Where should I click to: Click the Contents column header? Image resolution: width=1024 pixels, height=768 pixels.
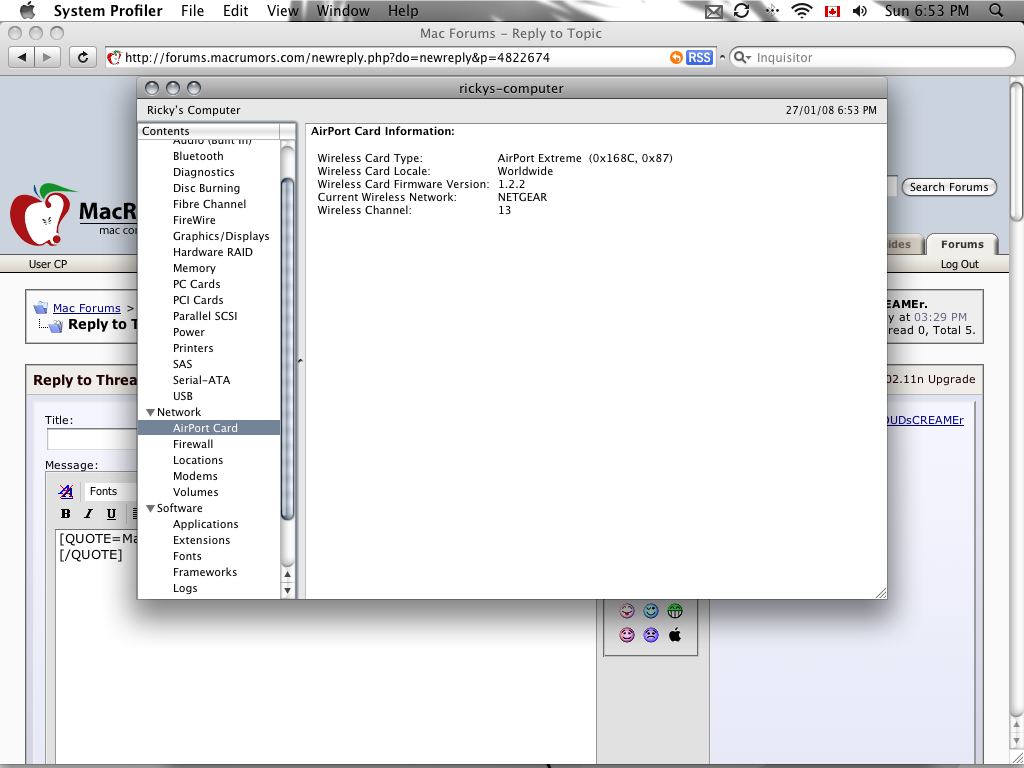[x=209, y=131]
